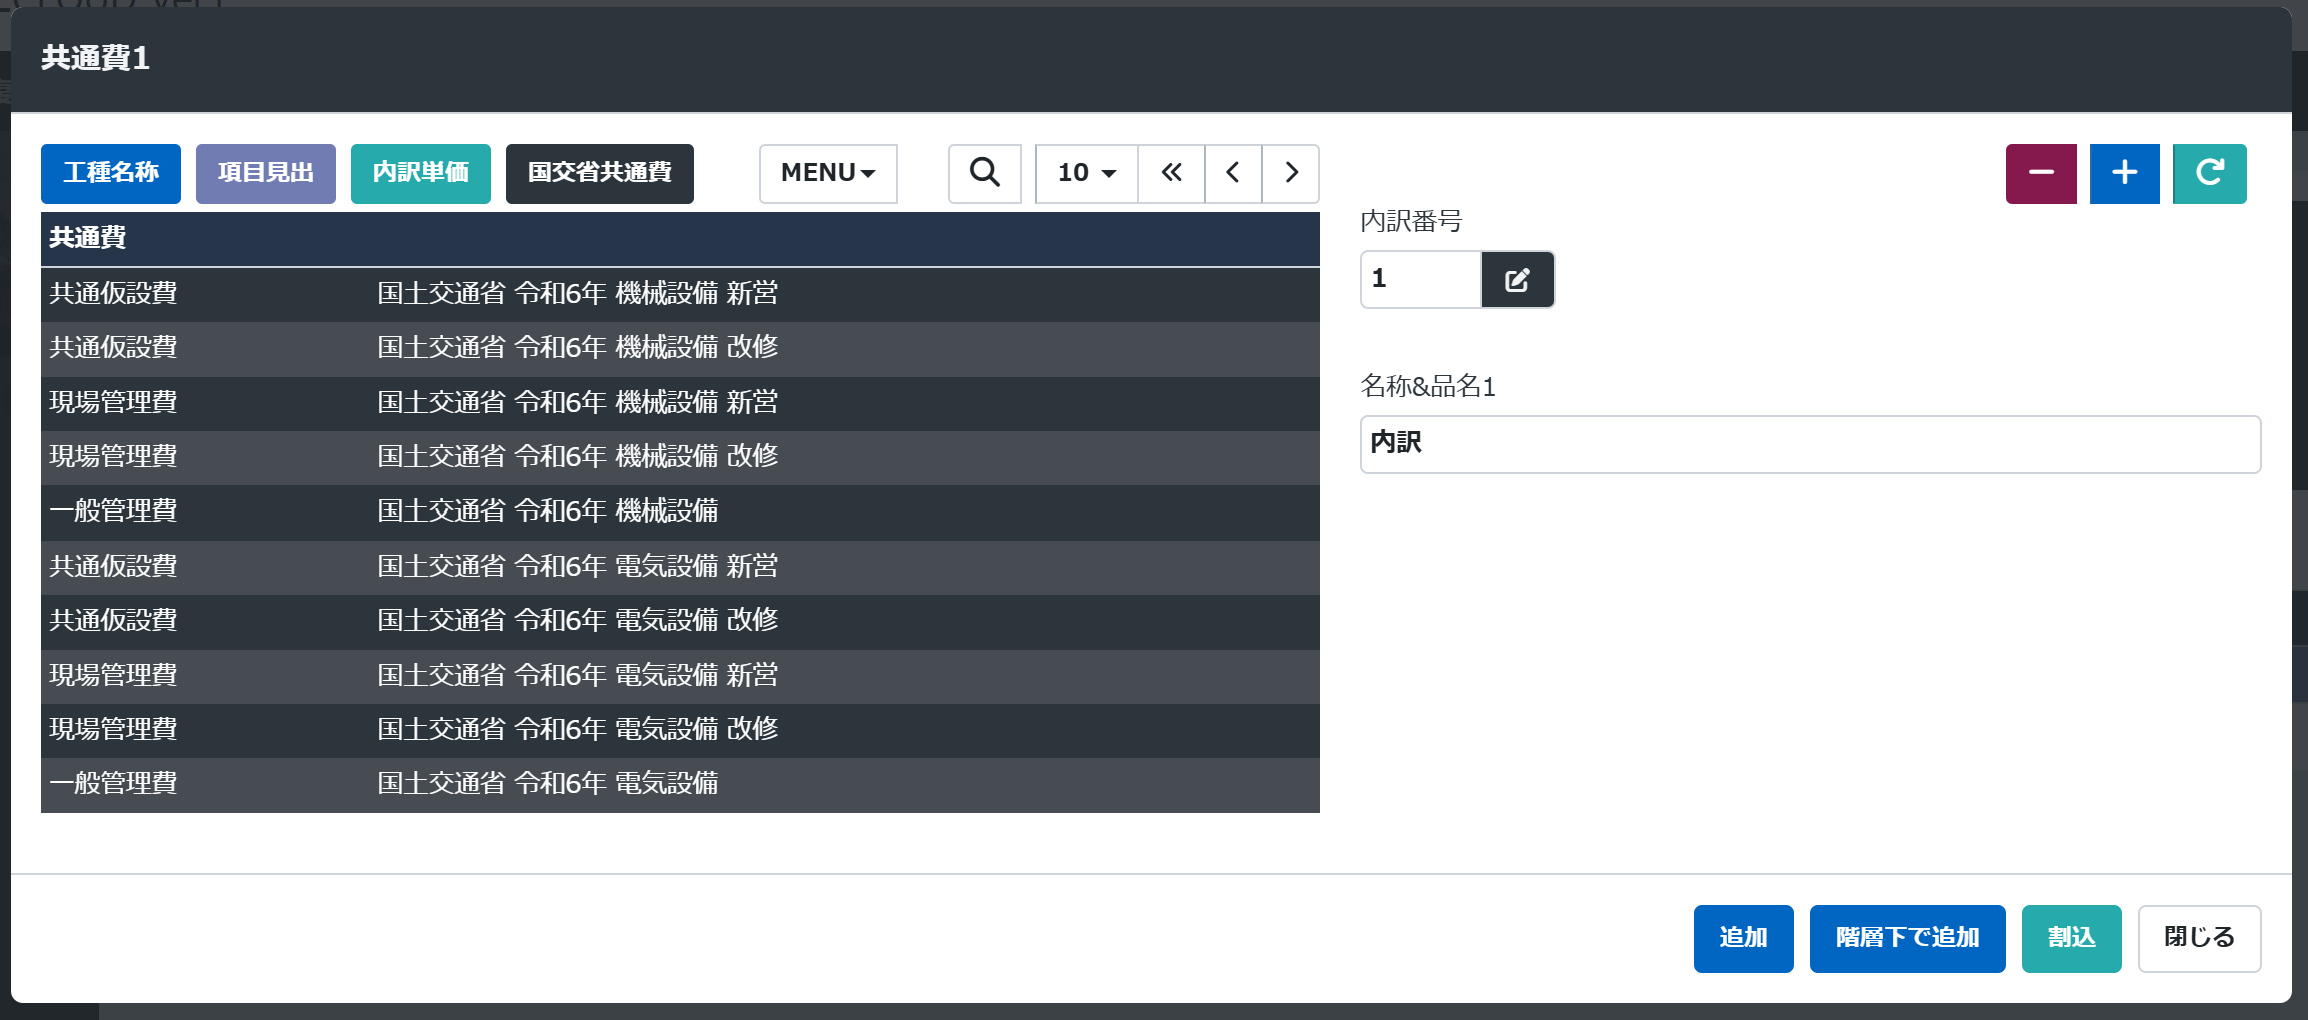Click the 割込 button
The height and width of the screenshot is (1020, 2308).
click(2072, 938)
